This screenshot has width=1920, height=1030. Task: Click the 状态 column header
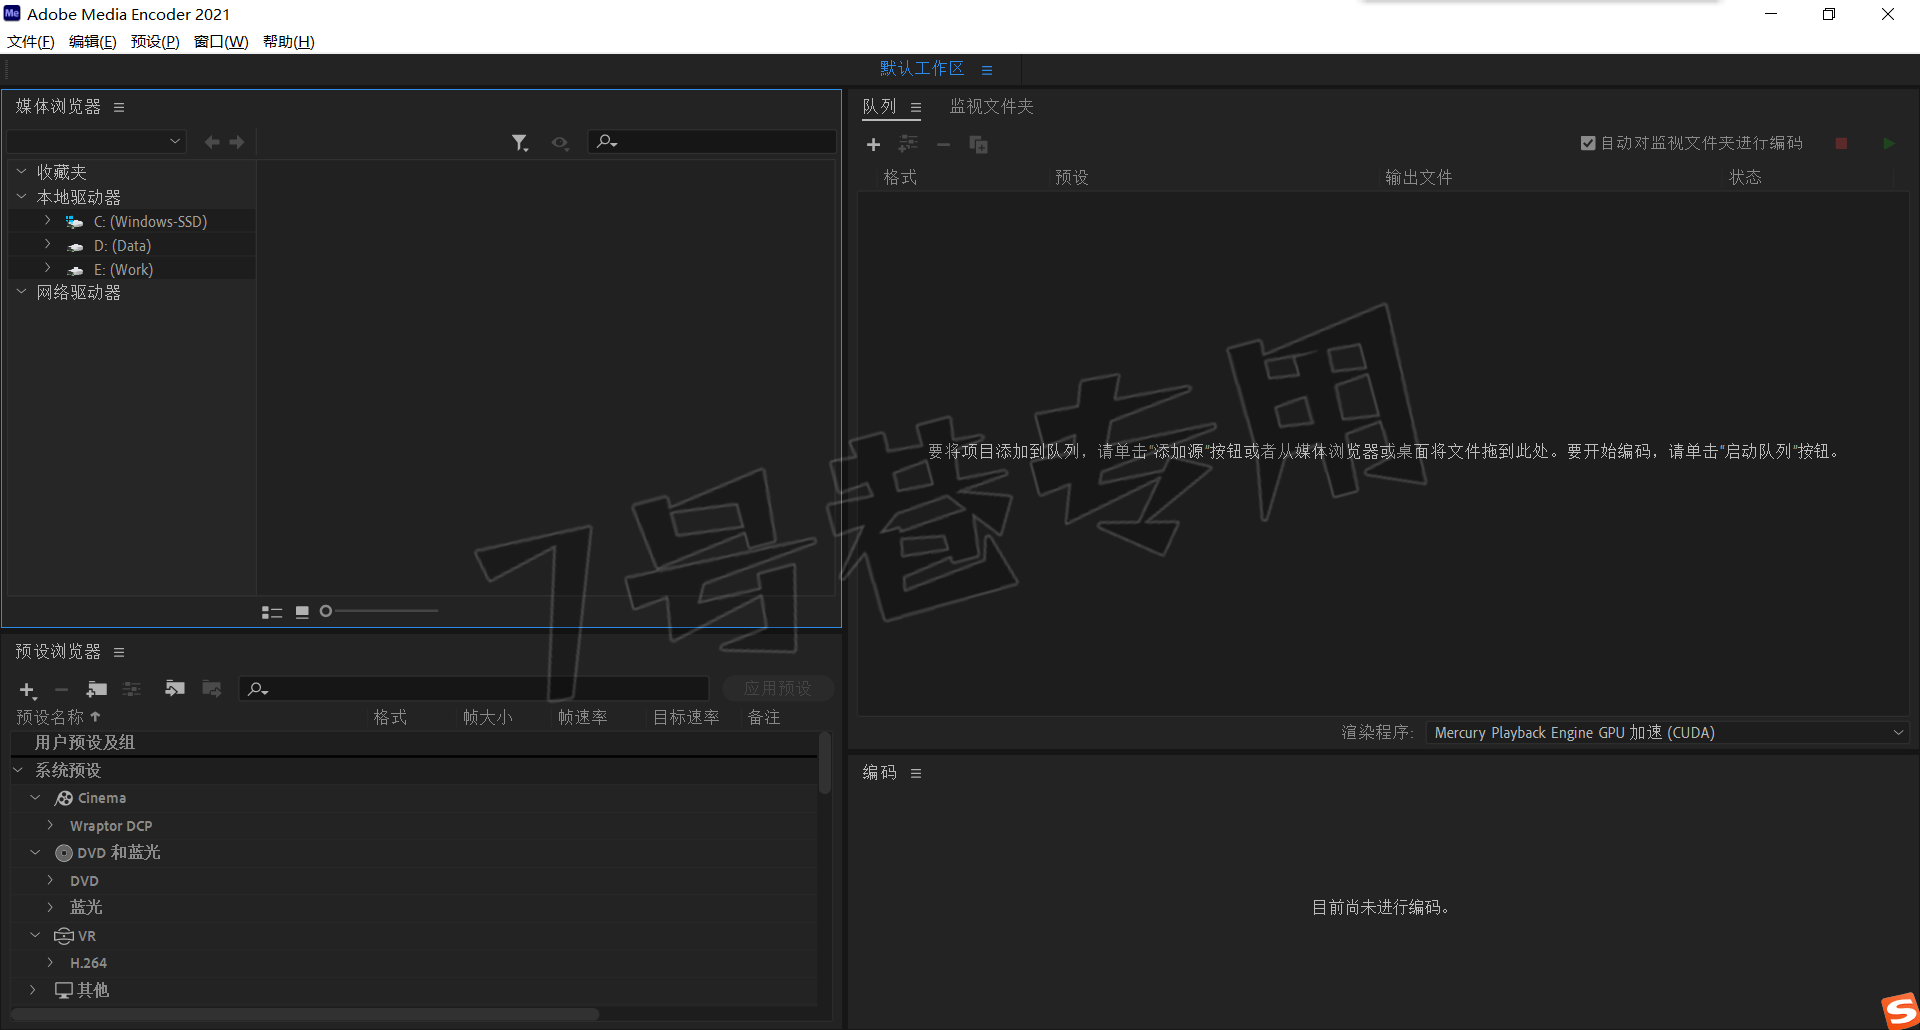1745,178
